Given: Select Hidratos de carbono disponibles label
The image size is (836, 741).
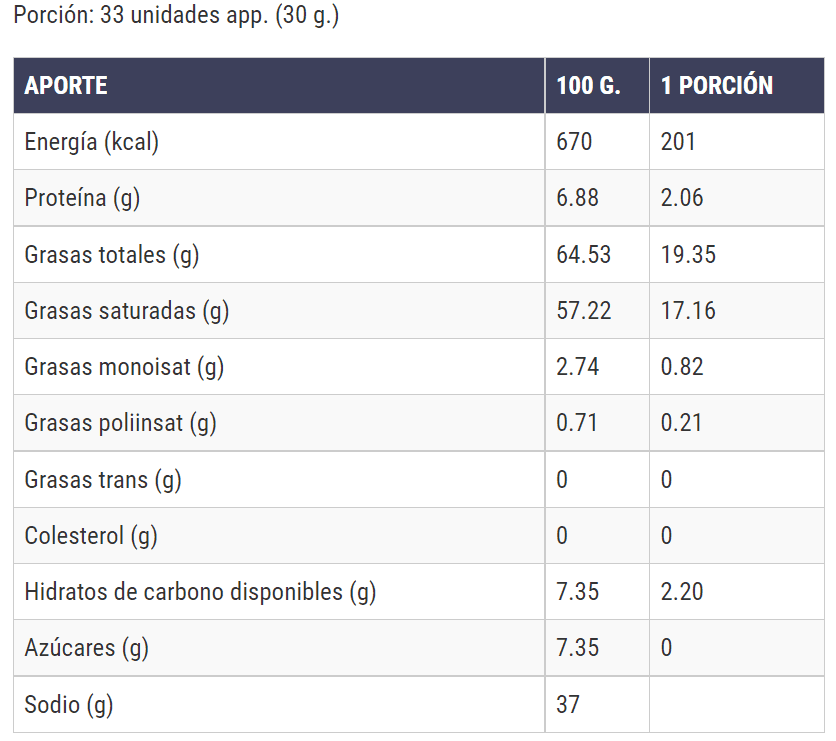Looking at the screenshot, I should click(200, 592).
